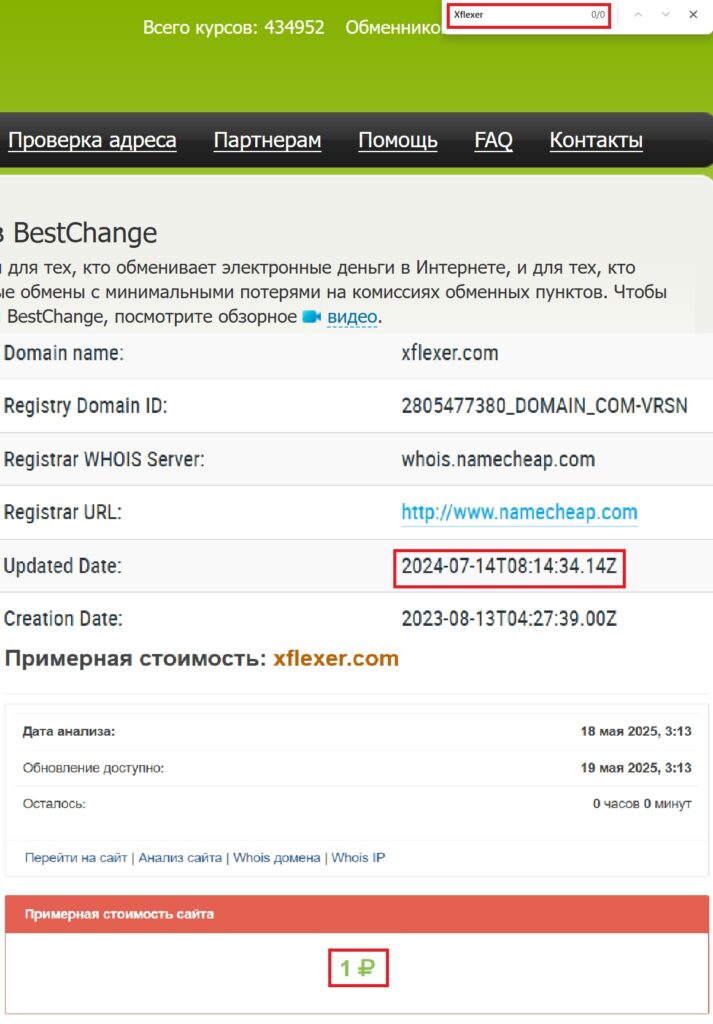The image size is (713, 1024).
Task: Open the Контакты page
Action: pyautogui.click(x=596, y=140)
